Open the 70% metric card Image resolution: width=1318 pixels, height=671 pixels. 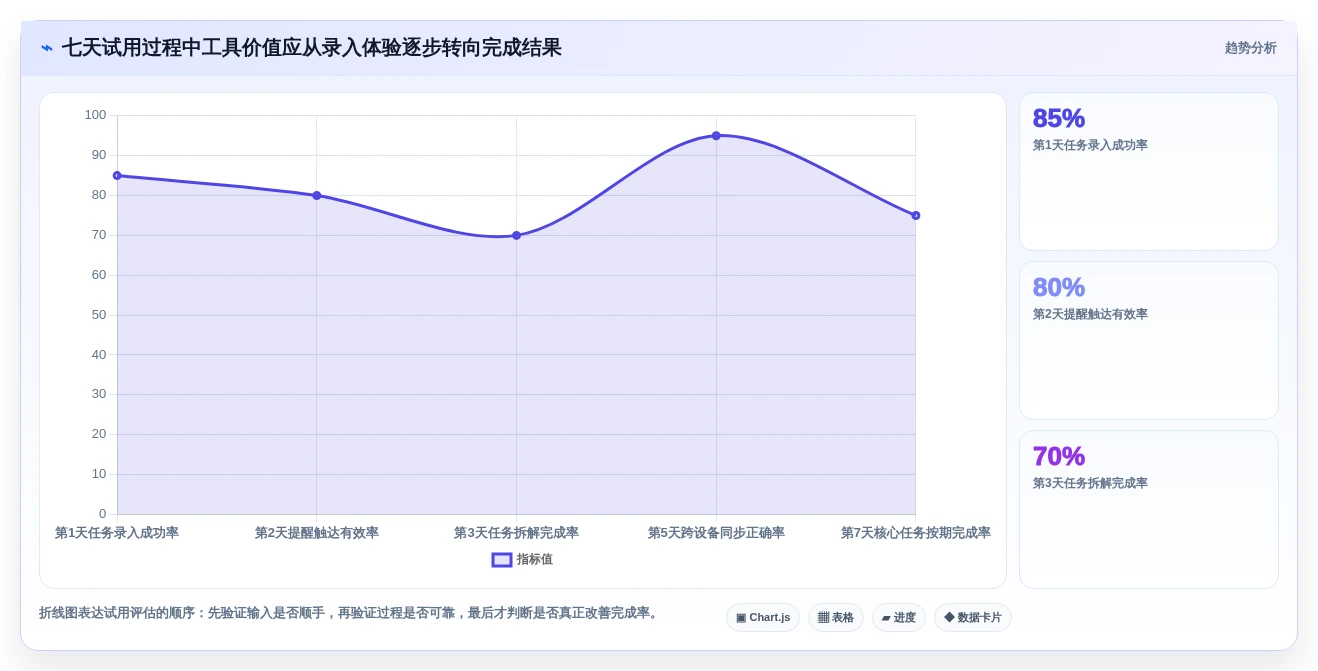[x=1149, y=510]
